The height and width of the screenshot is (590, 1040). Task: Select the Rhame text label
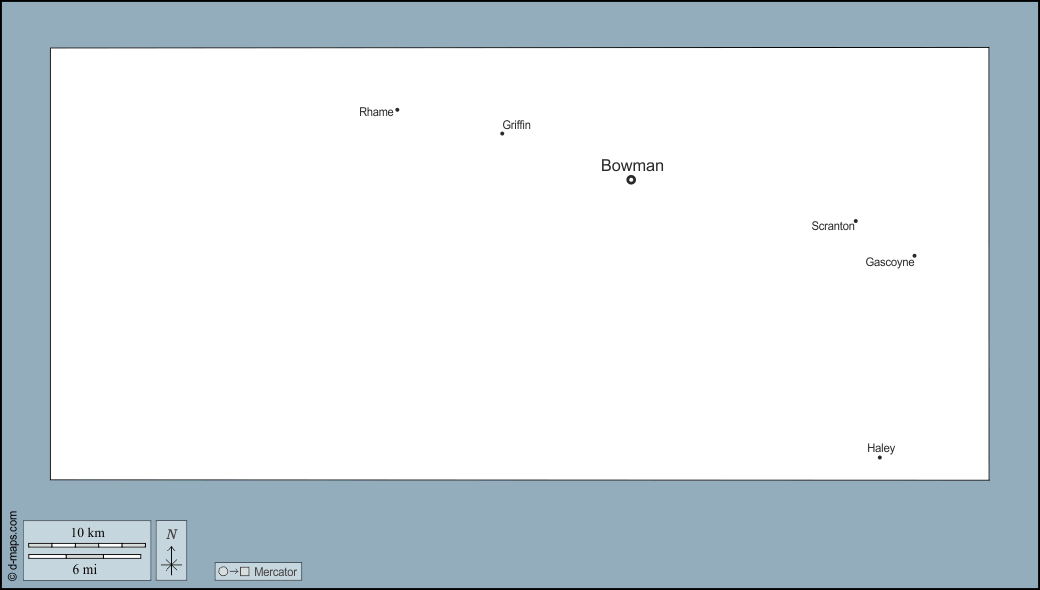tap(376, 112)
